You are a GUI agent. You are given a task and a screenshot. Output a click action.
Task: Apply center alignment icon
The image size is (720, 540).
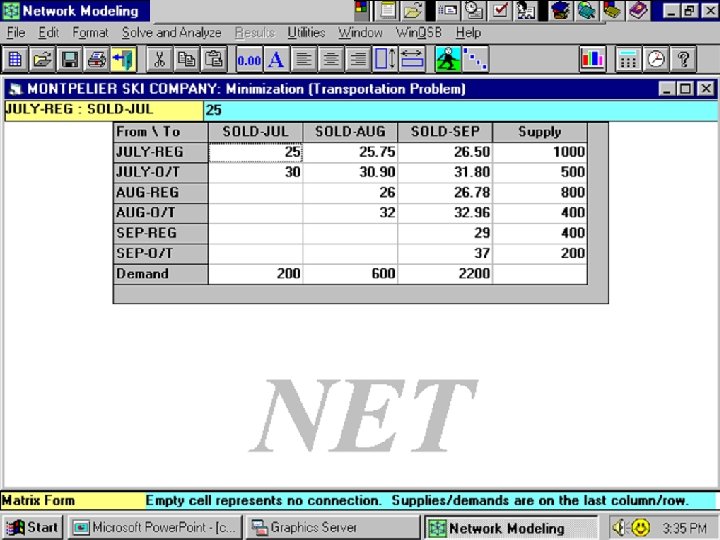pos(330,59)
